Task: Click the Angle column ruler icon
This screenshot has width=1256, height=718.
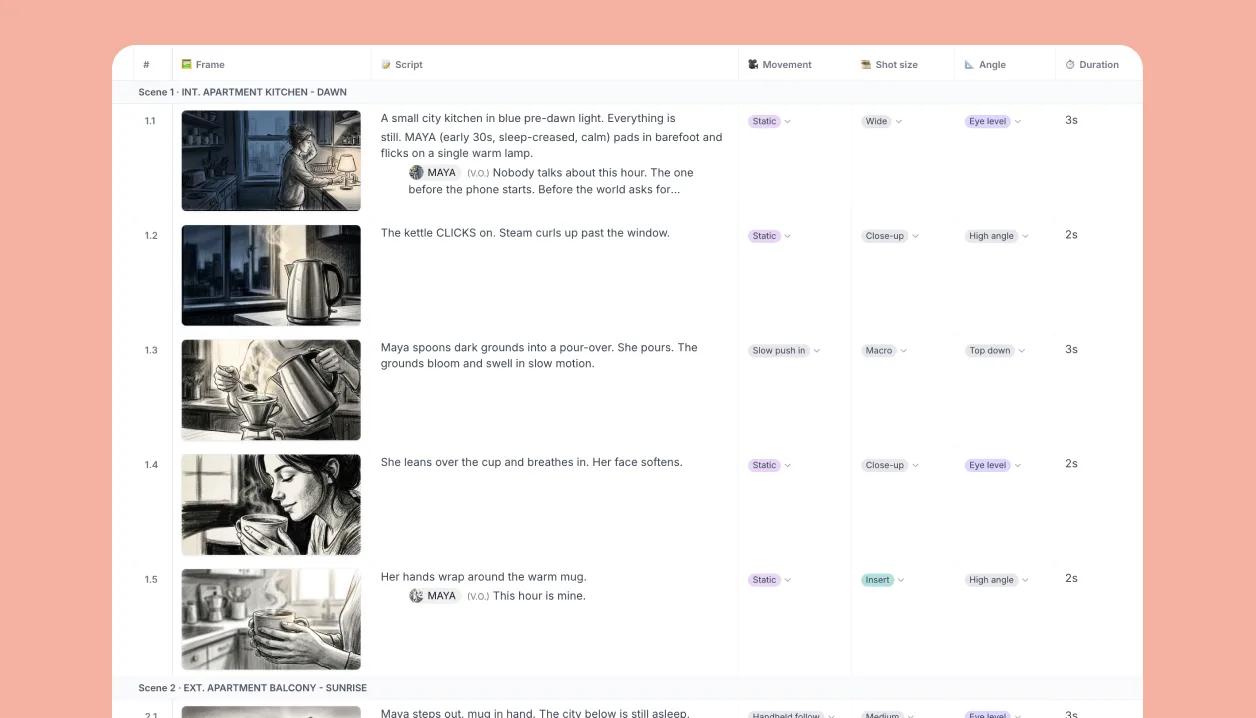Action: tap(969, 64)
